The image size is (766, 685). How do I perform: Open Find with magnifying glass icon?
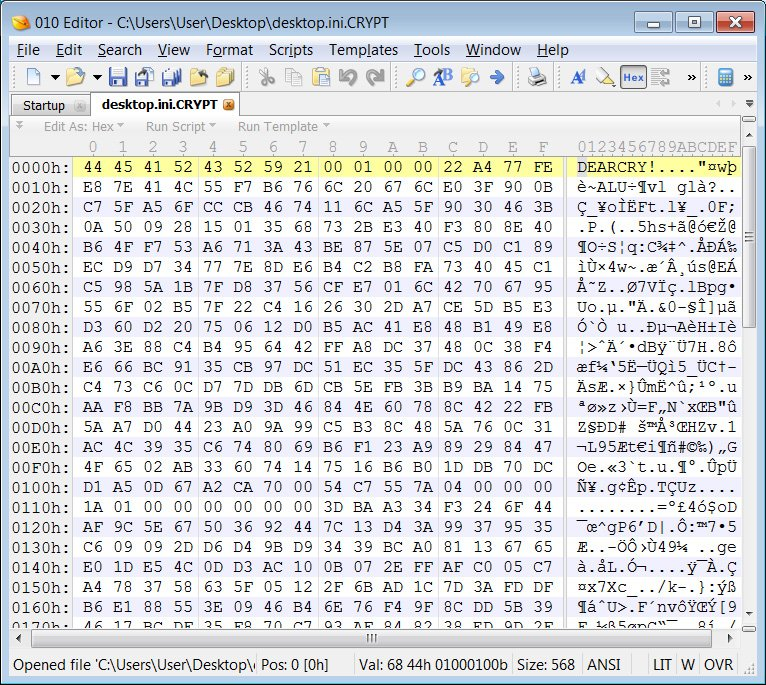[416, 77]
